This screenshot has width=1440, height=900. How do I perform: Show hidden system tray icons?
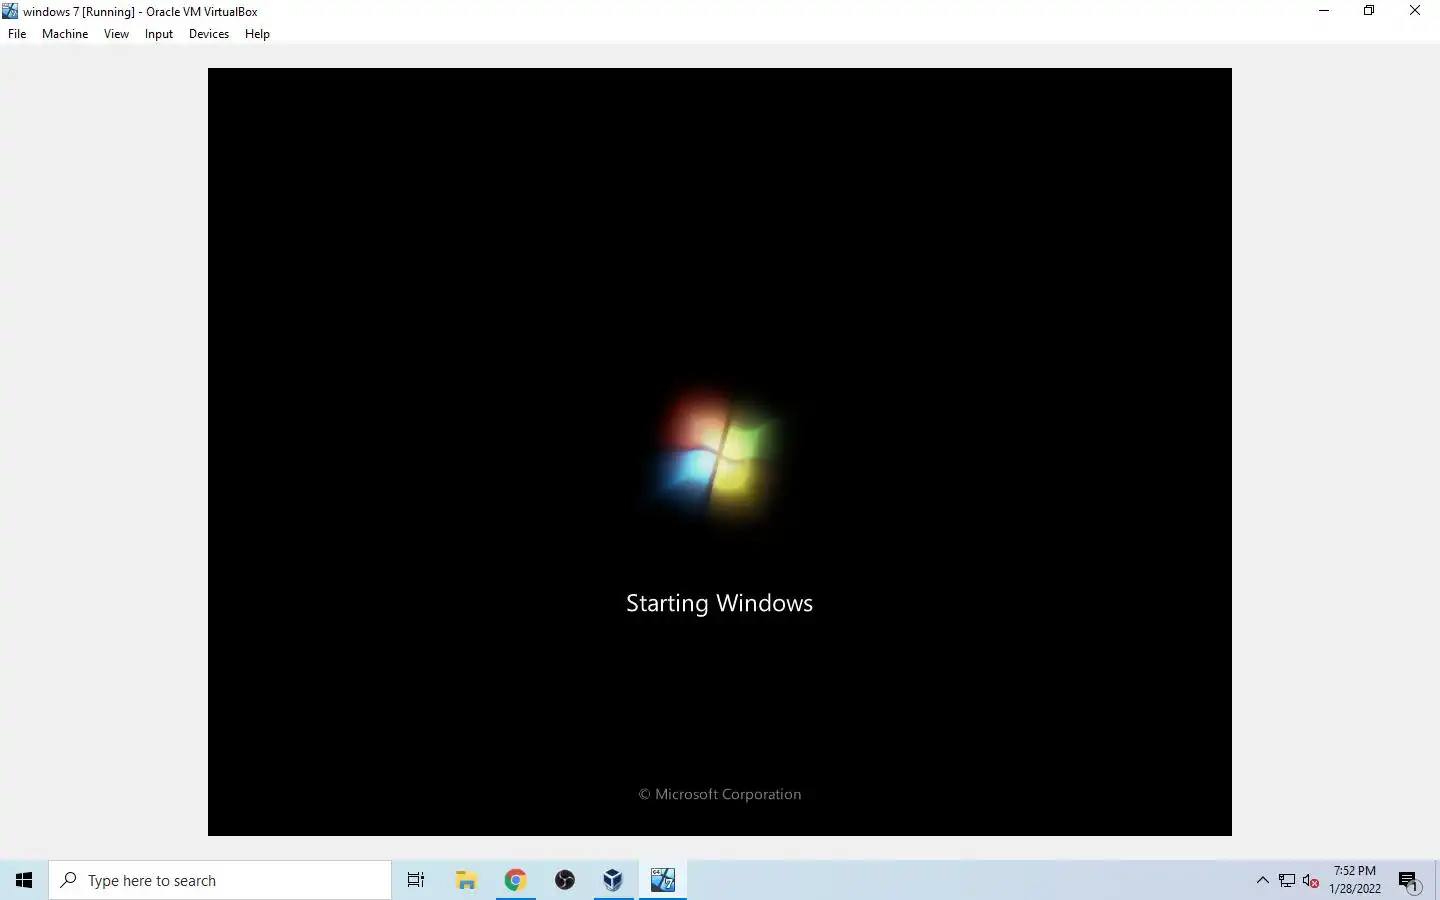(x=1262, y=880)
